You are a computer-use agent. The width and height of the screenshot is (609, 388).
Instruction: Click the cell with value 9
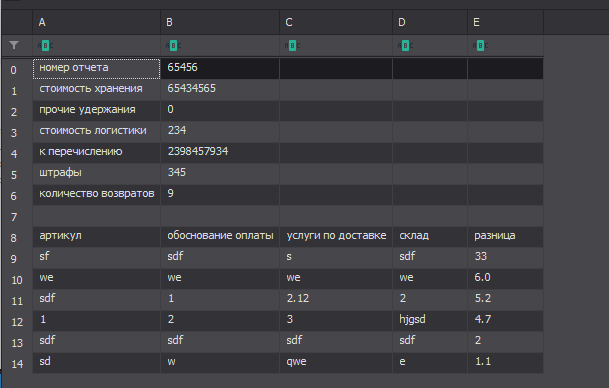click(x=220, y=195)
